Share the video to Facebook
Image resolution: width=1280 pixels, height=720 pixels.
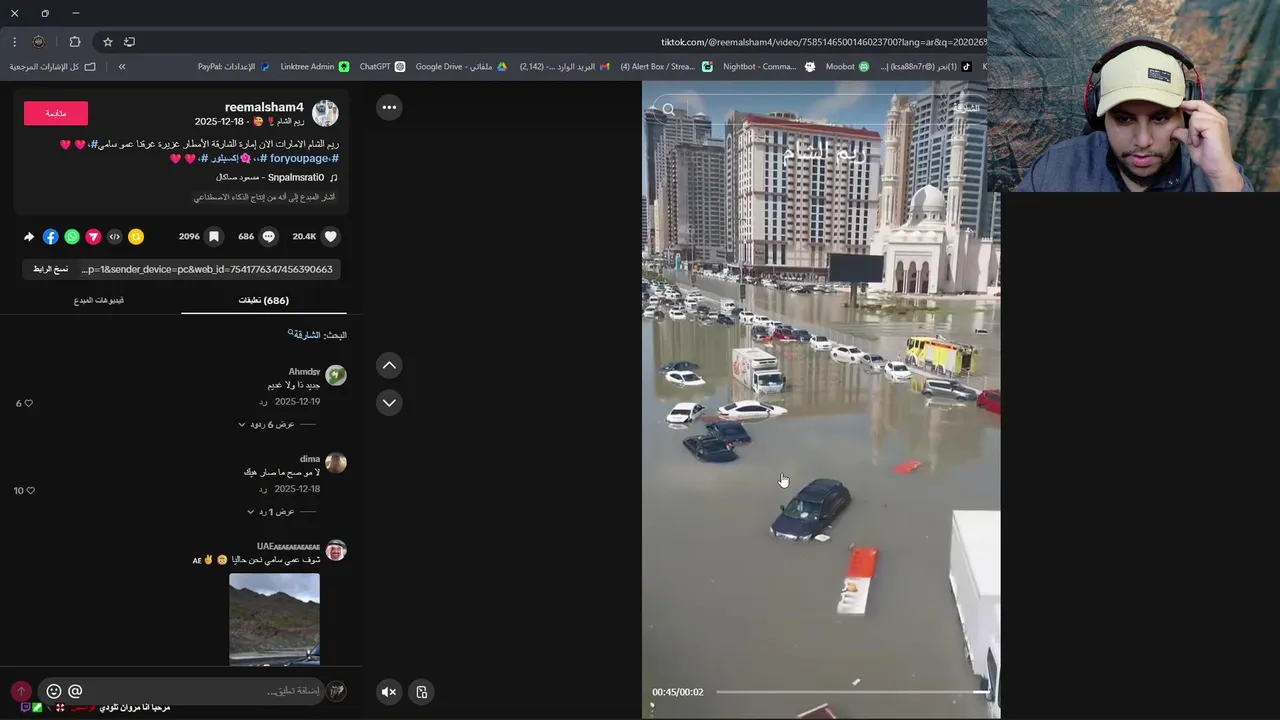pos(51,237)
